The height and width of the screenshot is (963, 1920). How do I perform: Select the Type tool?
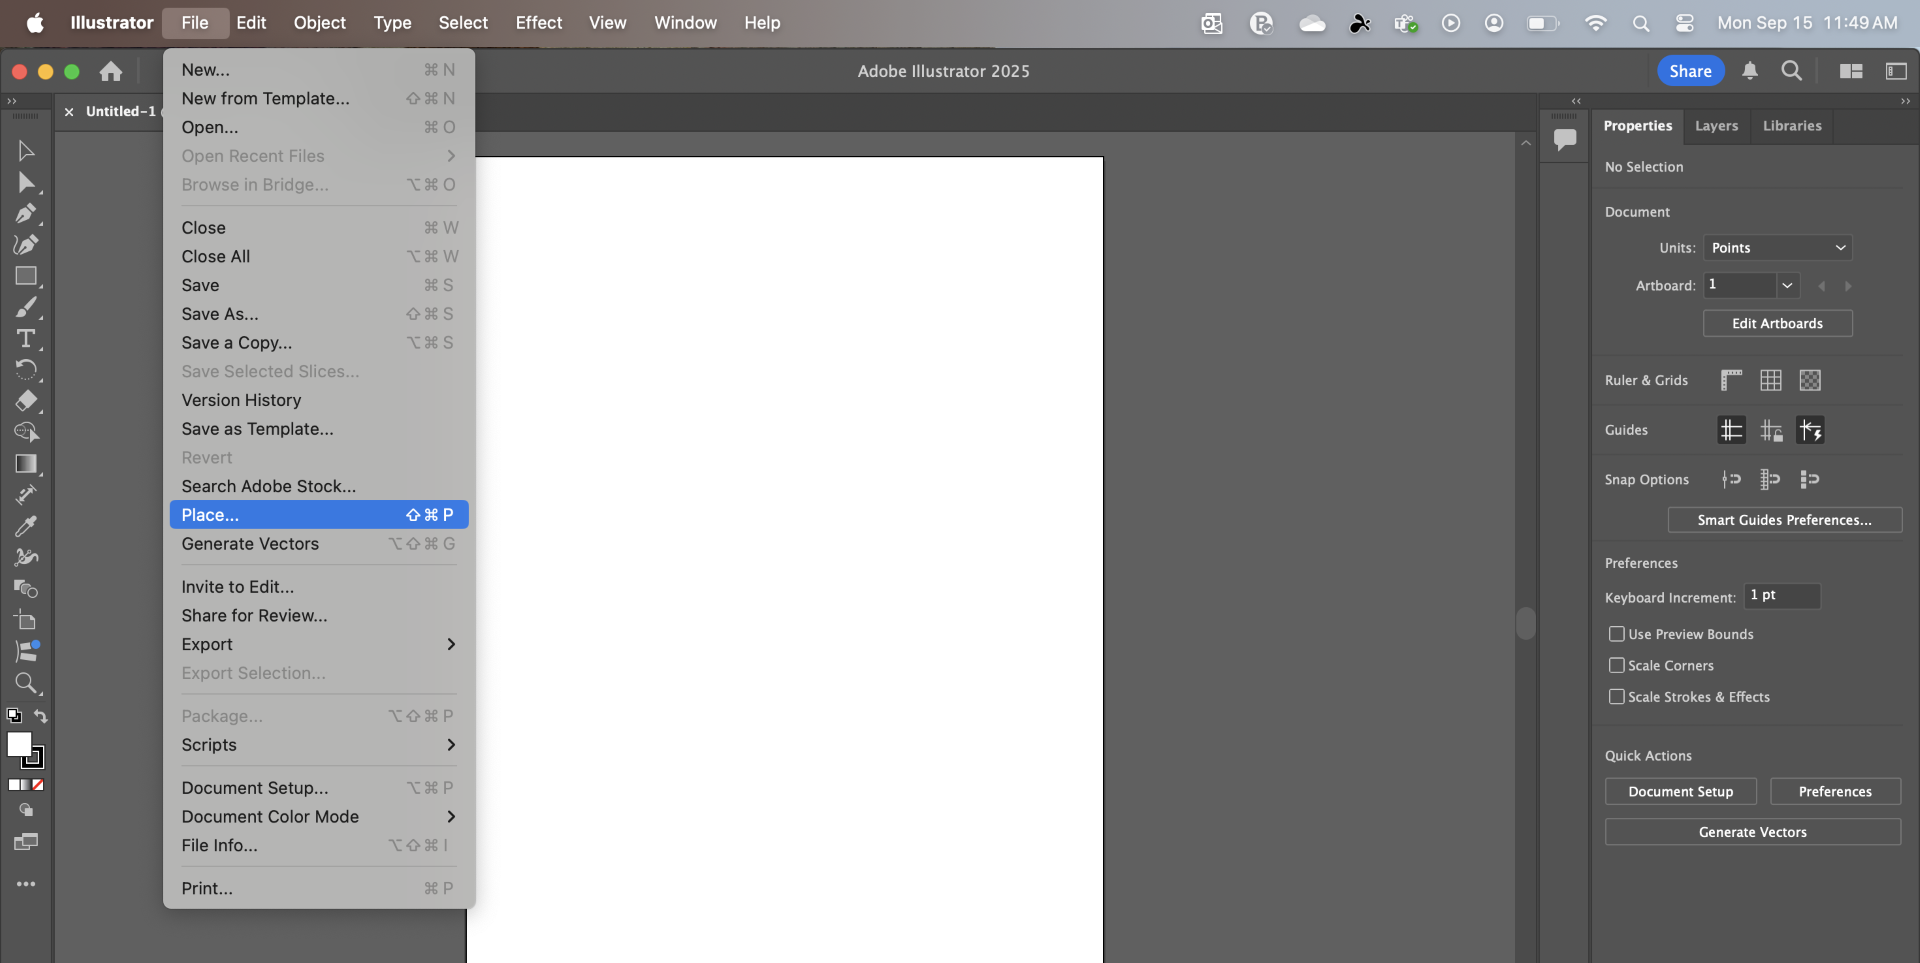(26, 339)
